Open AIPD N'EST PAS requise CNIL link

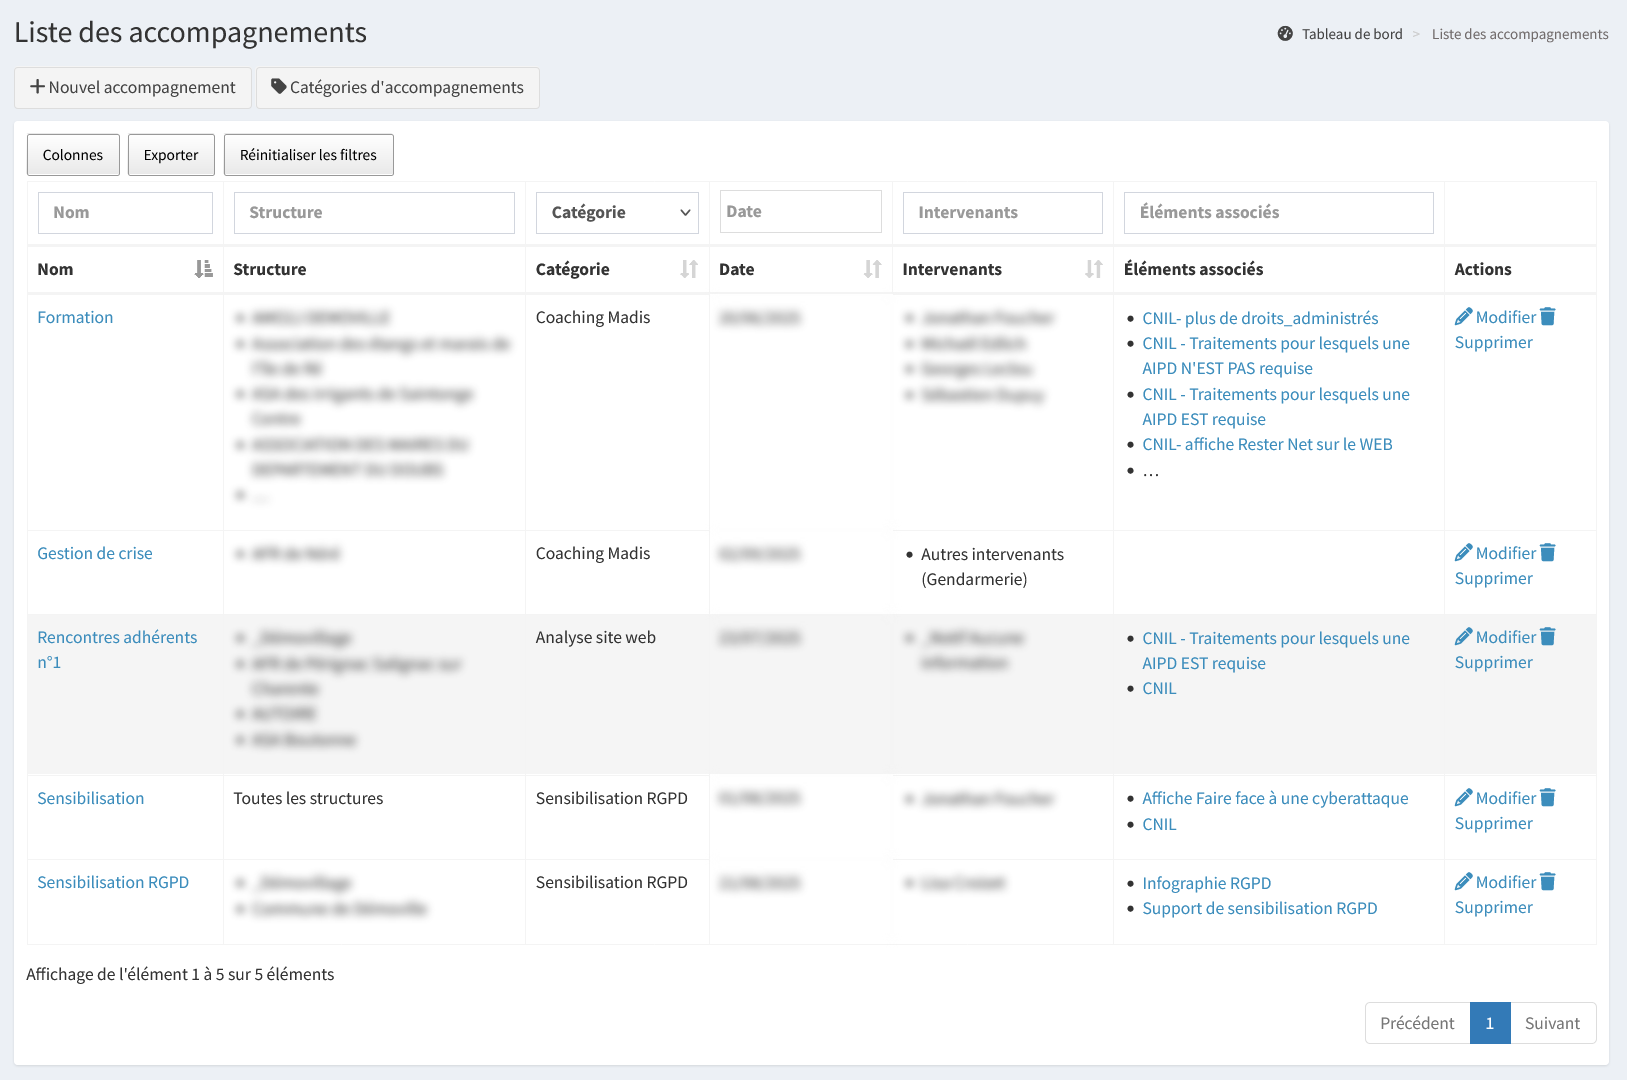[1276, 356]
